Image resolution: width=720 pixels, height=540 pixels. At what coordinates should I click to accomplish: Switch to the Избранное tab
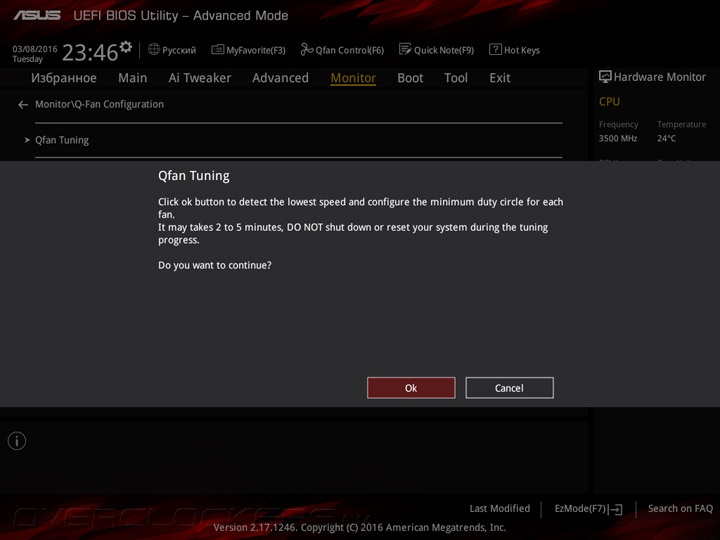(x=64, y=78)
